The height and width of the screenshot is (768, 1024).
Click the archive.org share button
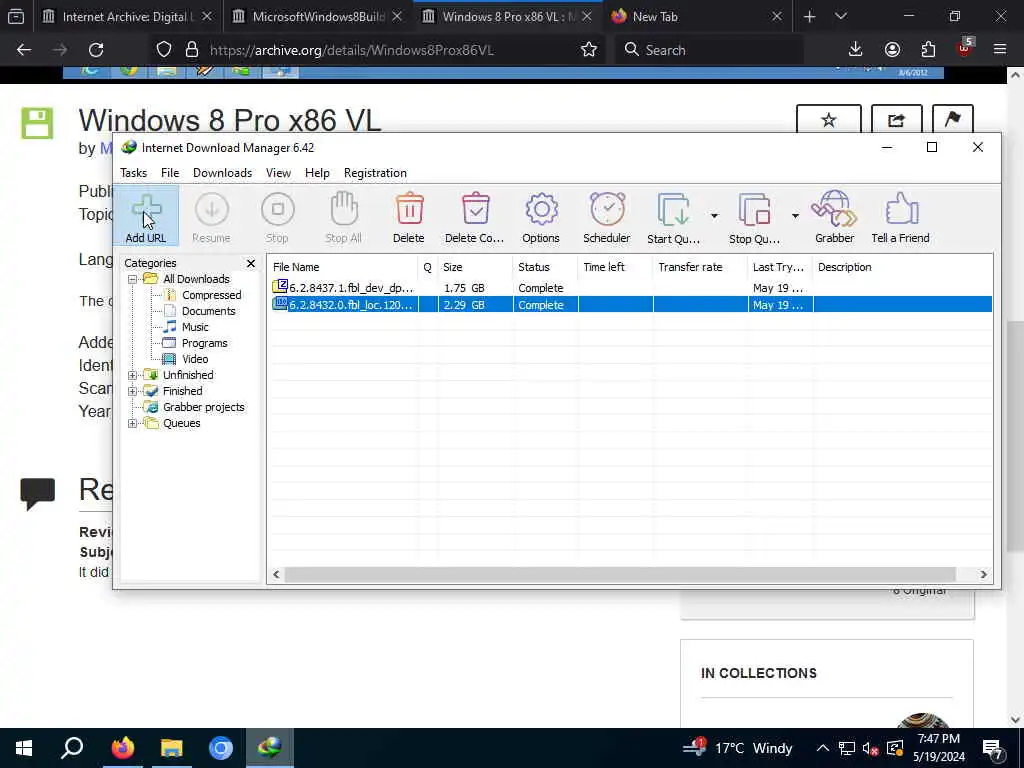897,120
